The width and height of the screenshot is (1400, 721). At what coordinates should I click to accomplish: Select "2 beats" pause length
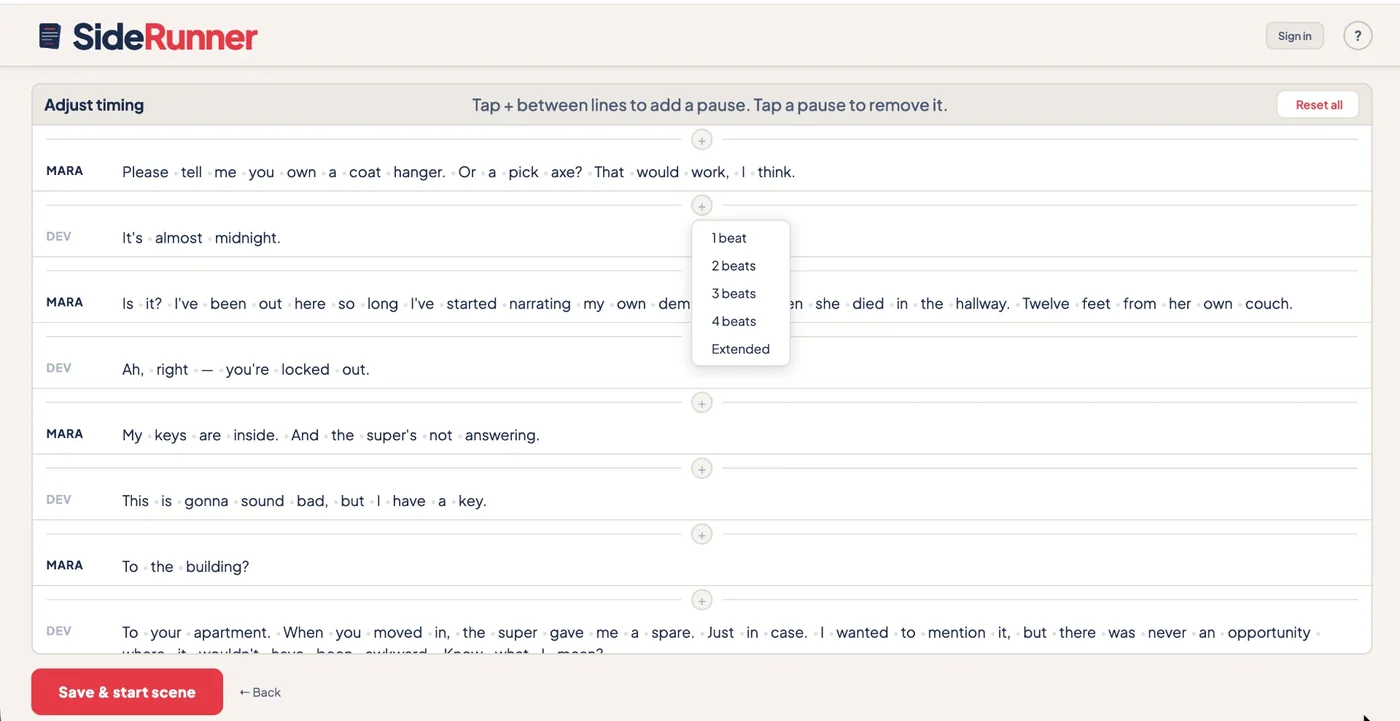click(x=741, y=266)
